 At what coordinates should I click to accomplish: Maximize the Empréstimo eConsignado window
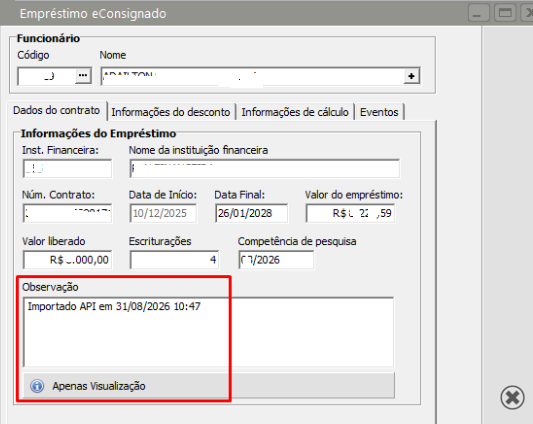(505, 13)
